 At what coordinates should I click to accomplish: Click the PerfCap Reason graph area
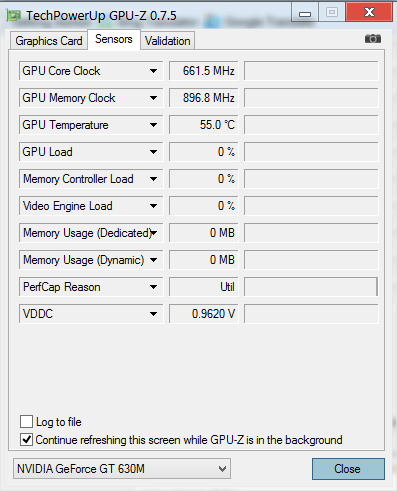311,287
